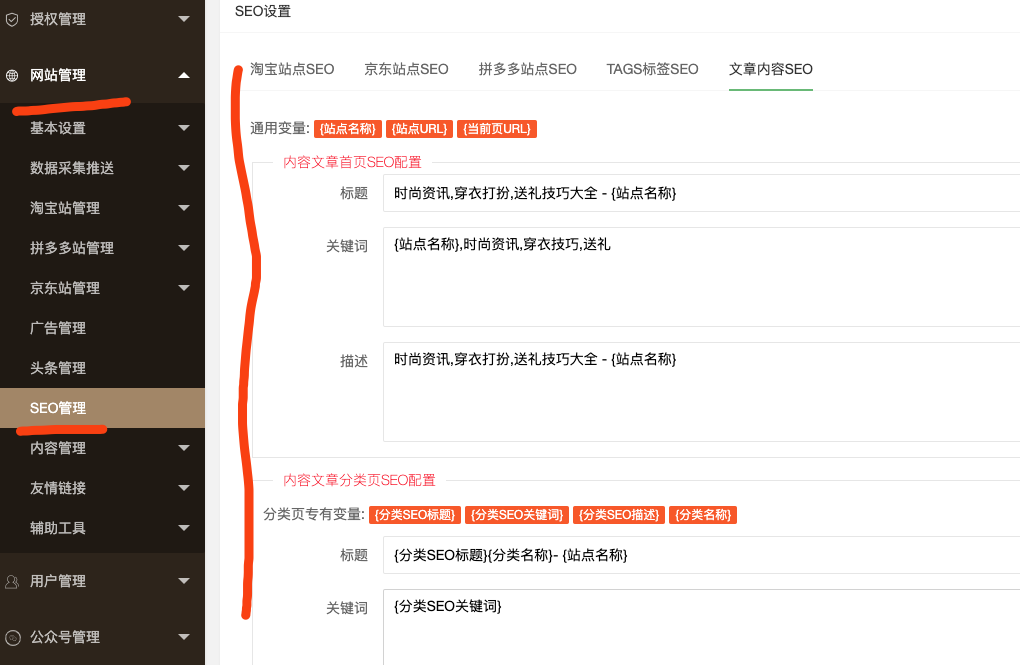Click the SEO设置 page heading

(x=263, y=12)
